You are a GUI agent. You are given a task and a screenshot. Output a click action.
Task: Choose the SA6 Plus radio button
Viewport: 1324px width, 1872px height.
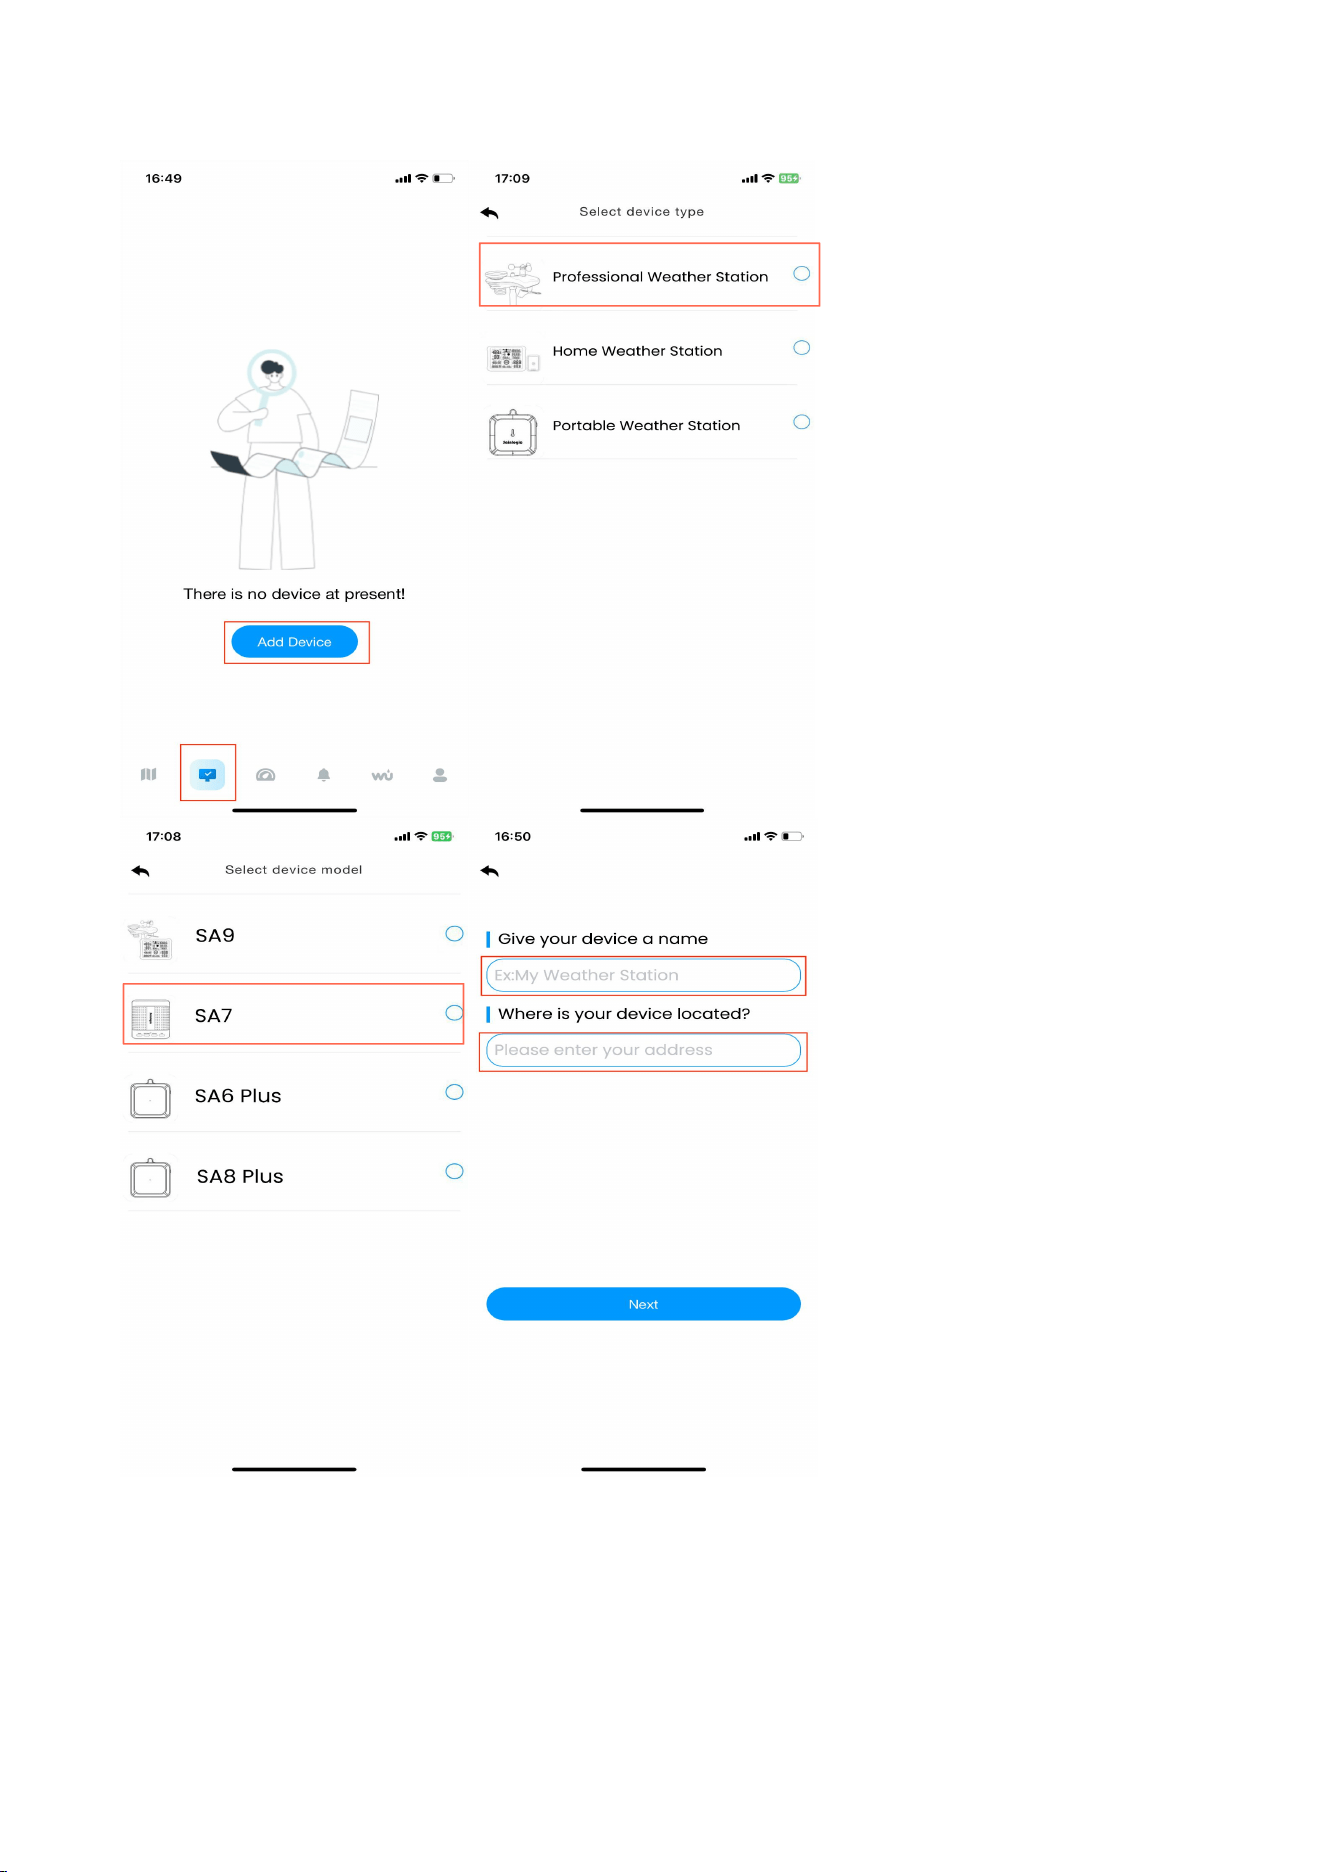[454, 1092]
